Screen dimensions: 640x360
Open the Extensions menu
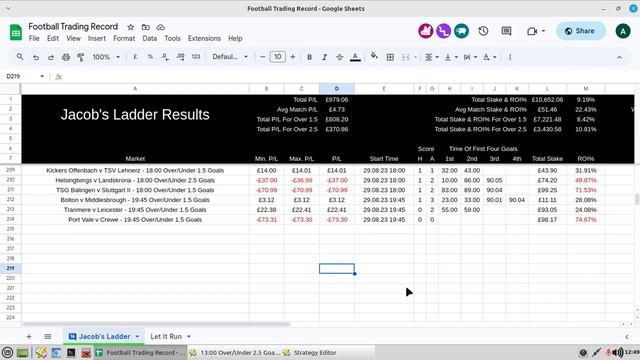tap(204, 38)
